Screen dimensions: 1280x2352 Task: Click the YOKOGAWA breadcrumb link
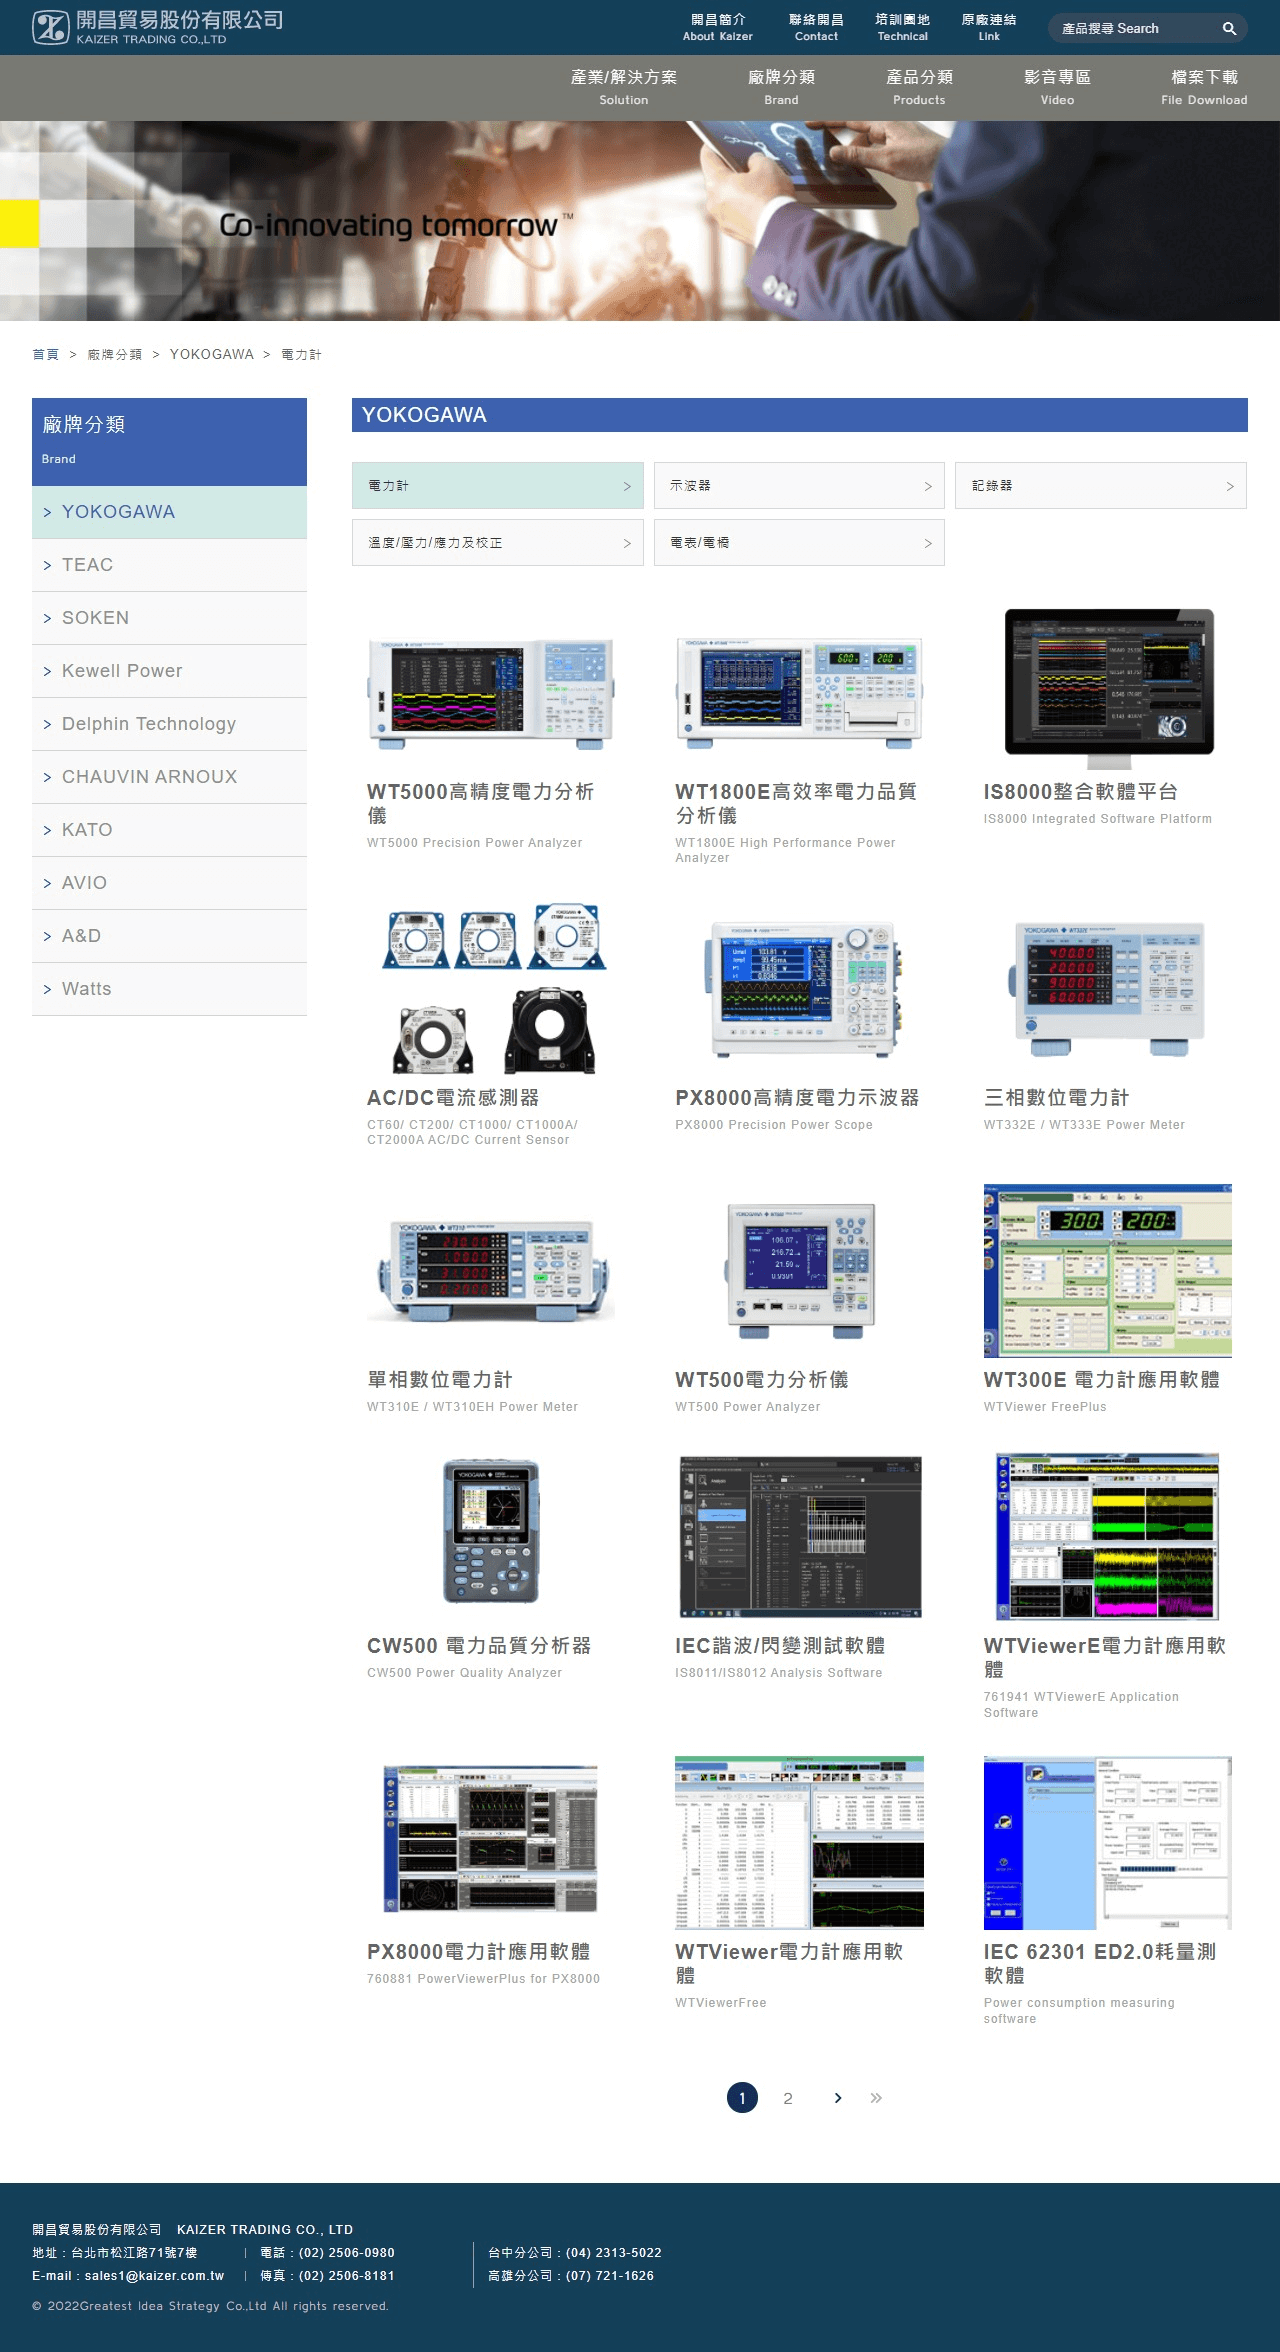[x=212, y=354]
